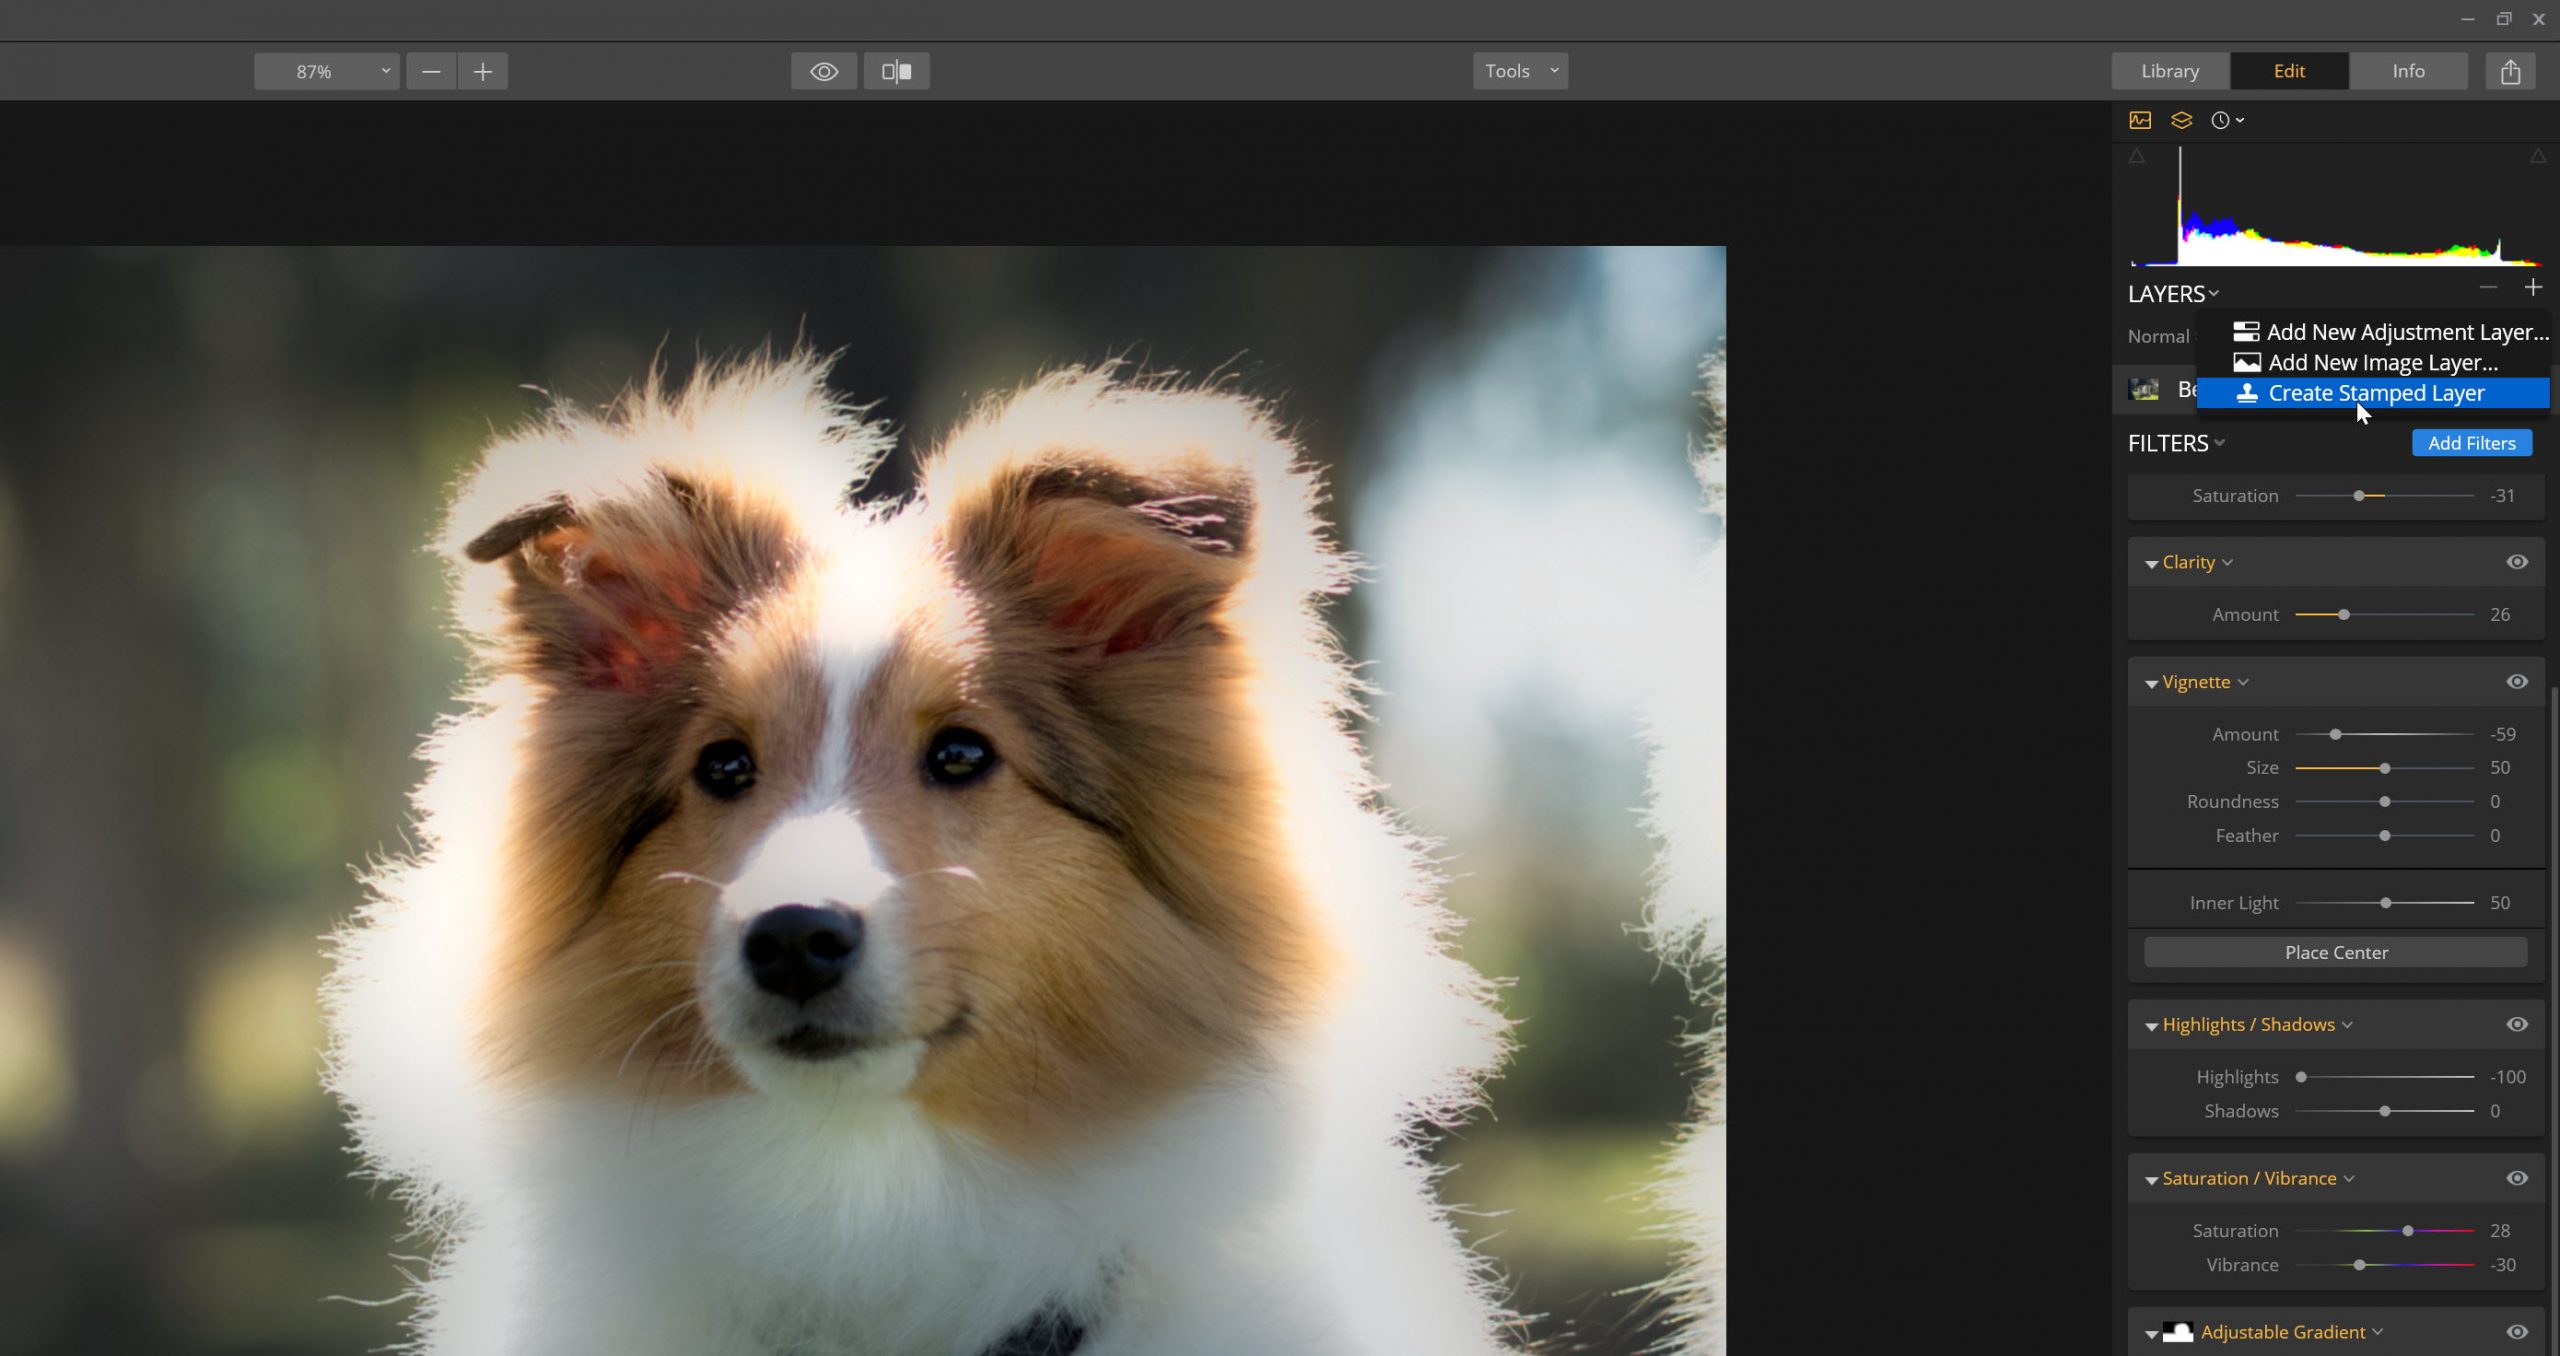2560x1356 pixels.
Task: Click the zoom out minus button
Action: click(431, 71)
